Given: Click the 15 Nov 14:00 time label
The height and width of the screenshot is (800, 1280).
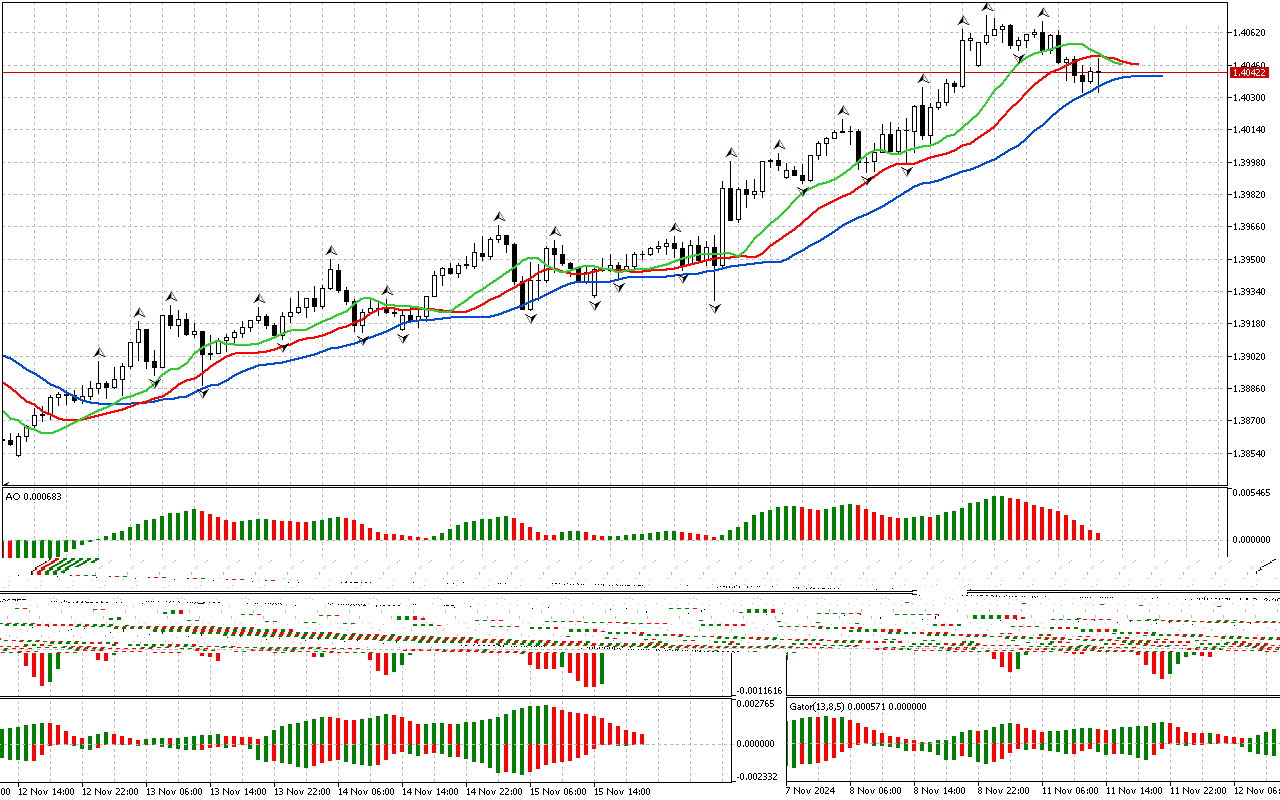Looking at the screenshot, I should 622,791.
